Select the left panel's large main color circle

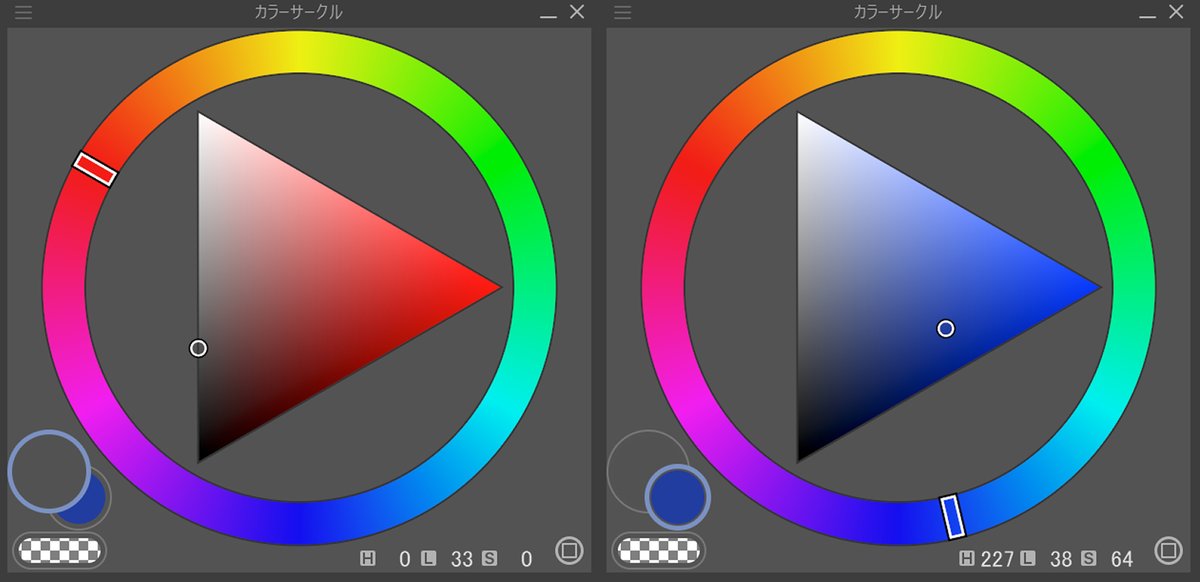tap(49, 472)
